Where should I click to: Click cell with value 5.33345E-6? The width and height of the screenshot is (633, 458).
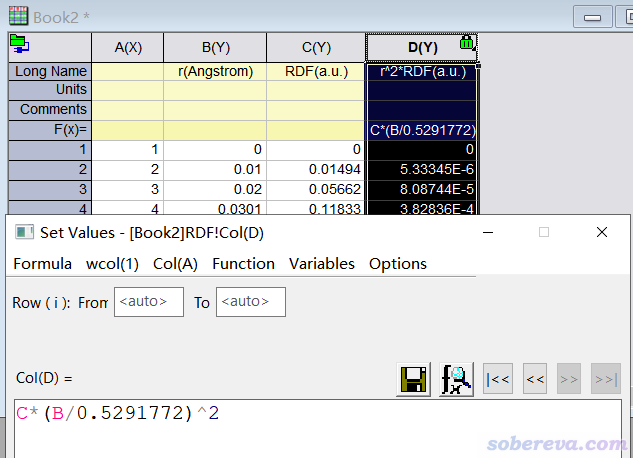coord(422,169)
